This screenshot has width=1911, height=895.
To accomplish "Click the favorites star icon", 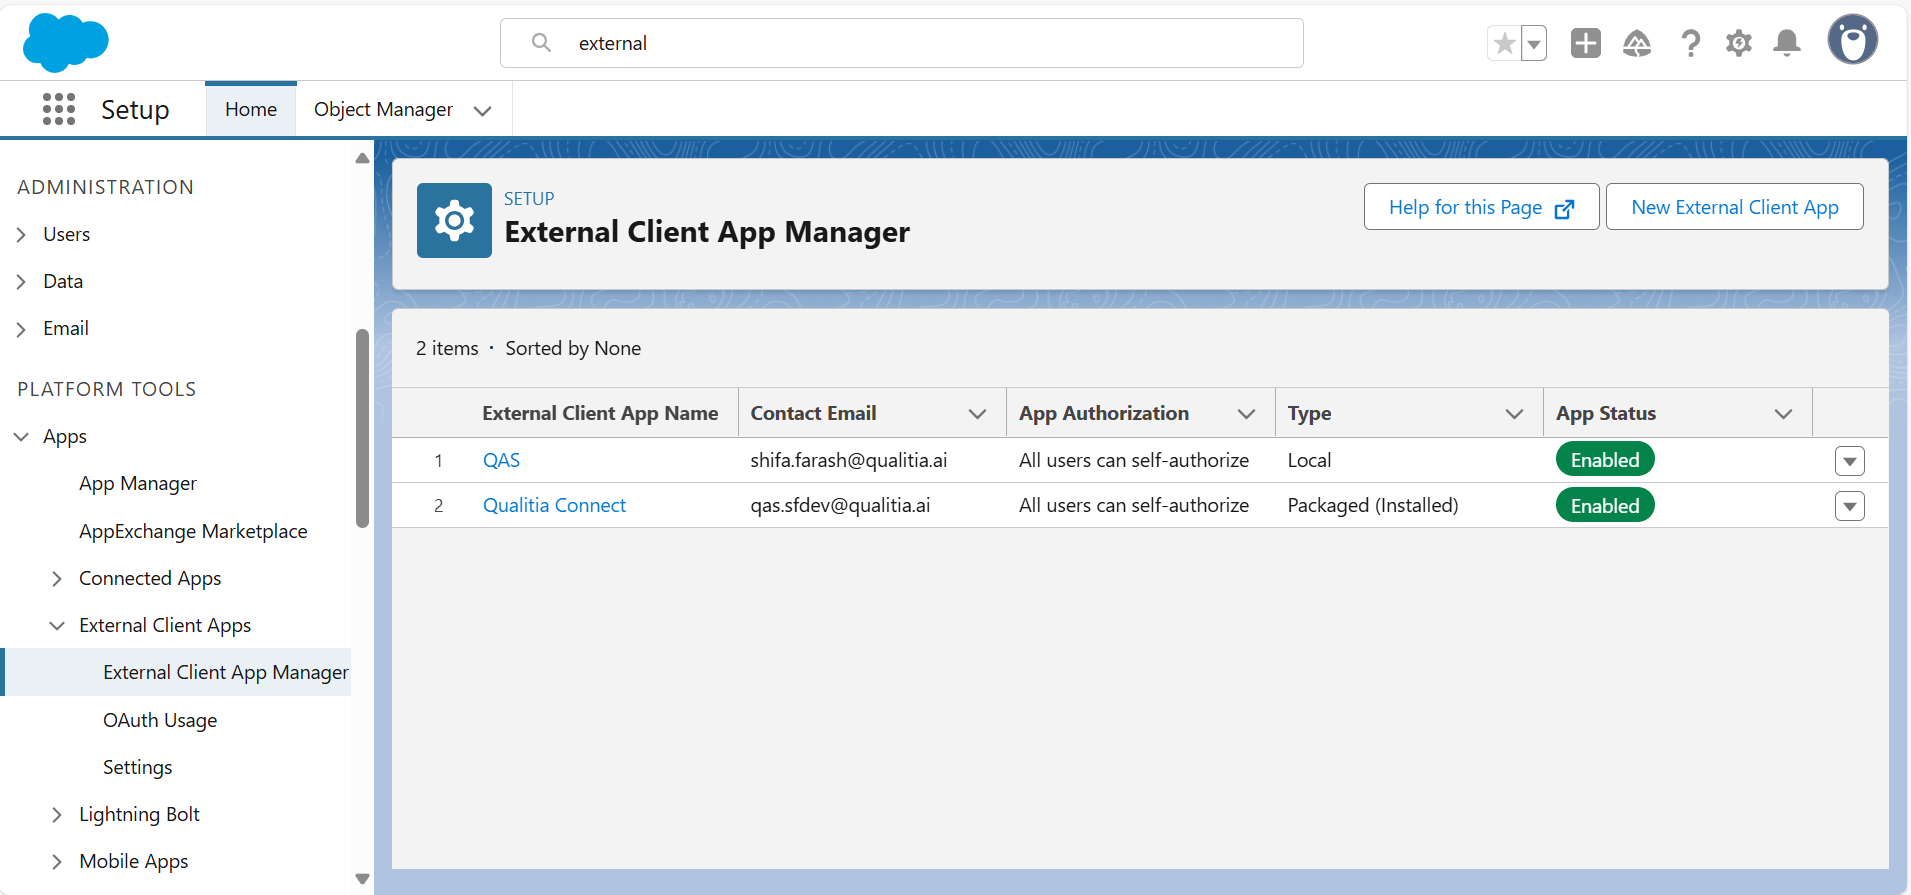I will (1503, 43).
